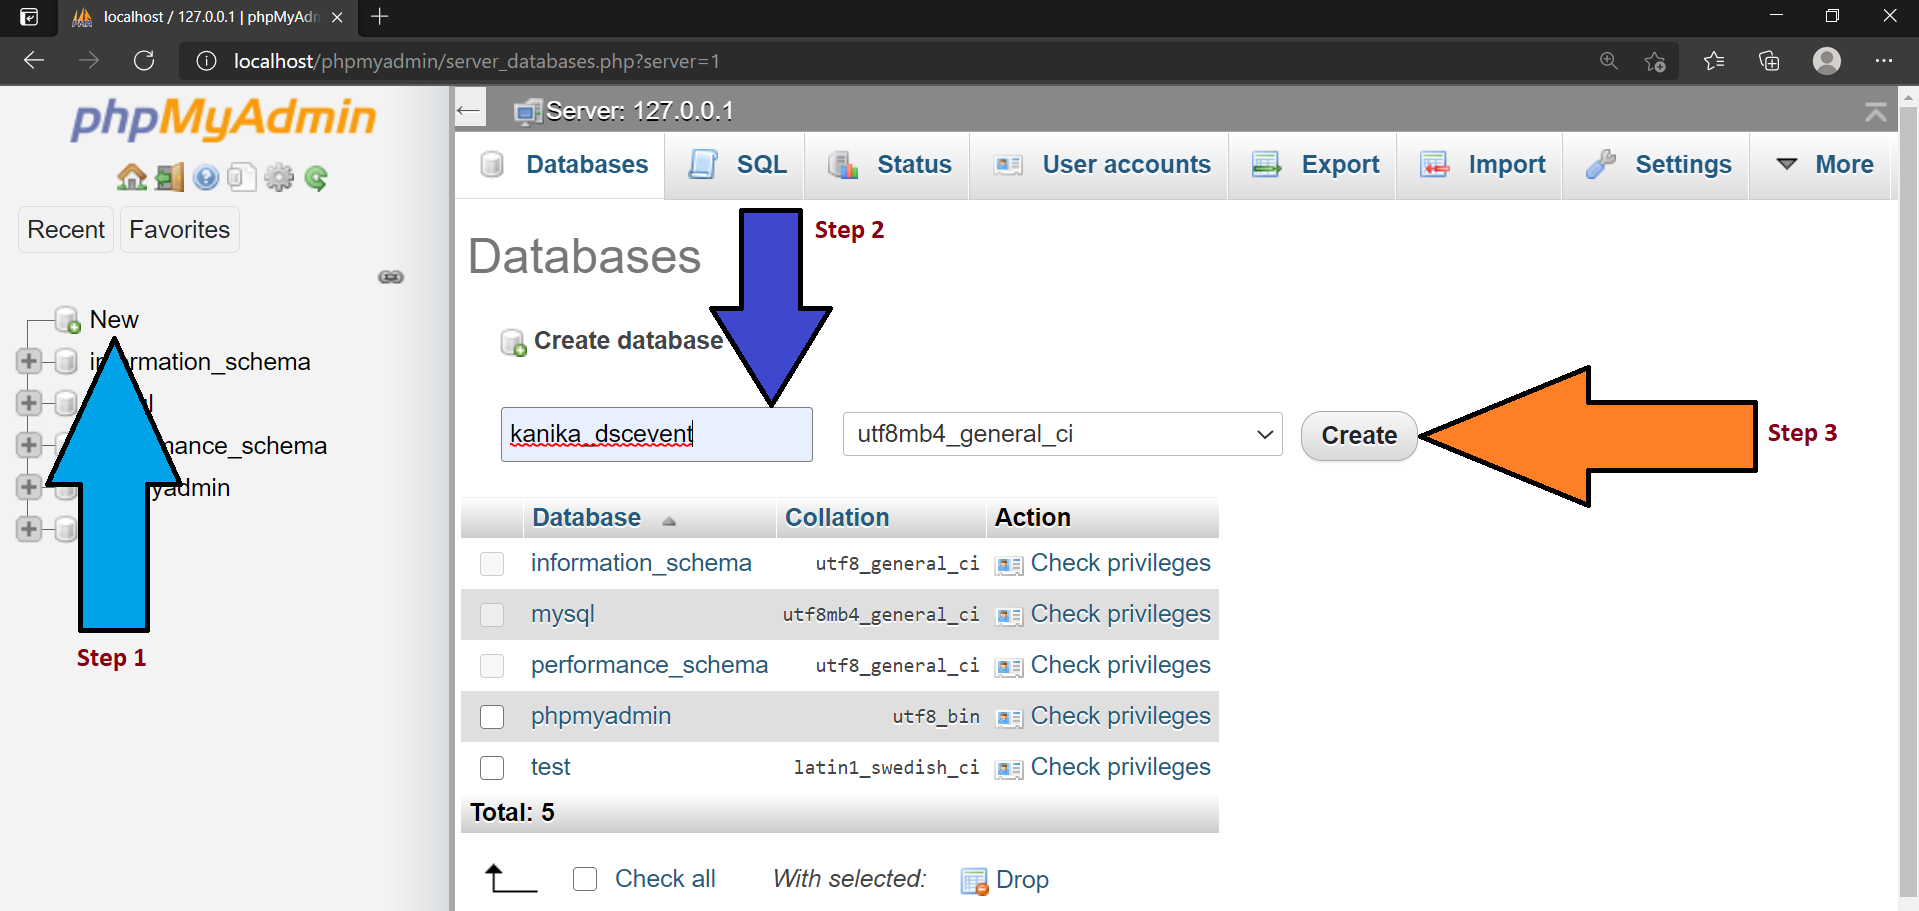Click the Drop database icon
The width and height of the screenshot is (1919, 911).
974,881
